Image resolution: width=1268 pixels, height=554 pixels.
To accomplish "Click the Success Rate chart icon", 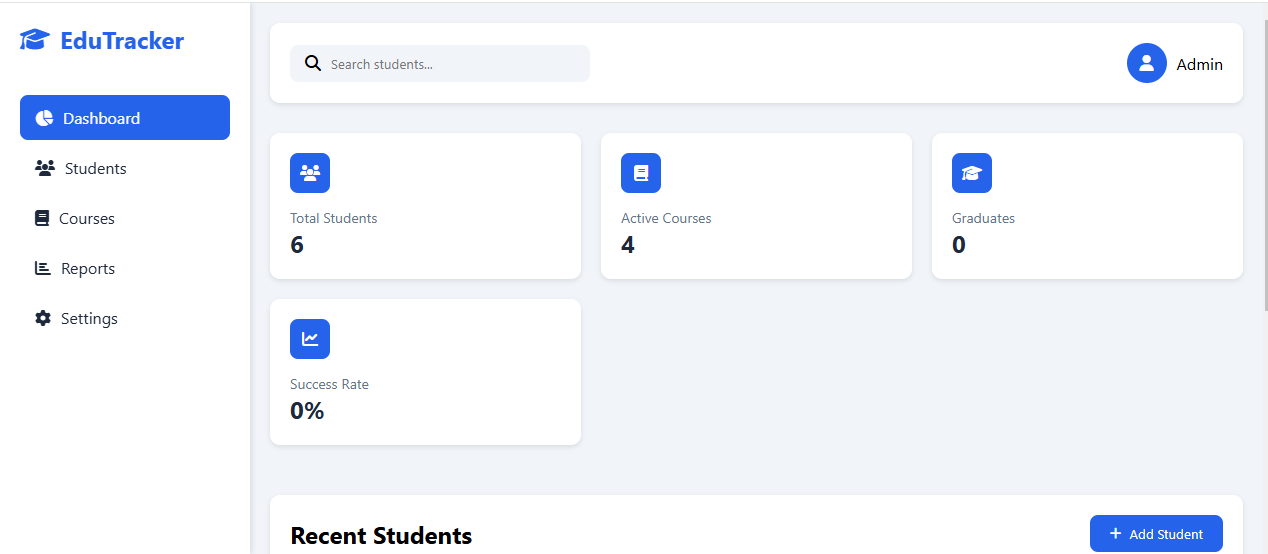I will [x=310, y=339].
